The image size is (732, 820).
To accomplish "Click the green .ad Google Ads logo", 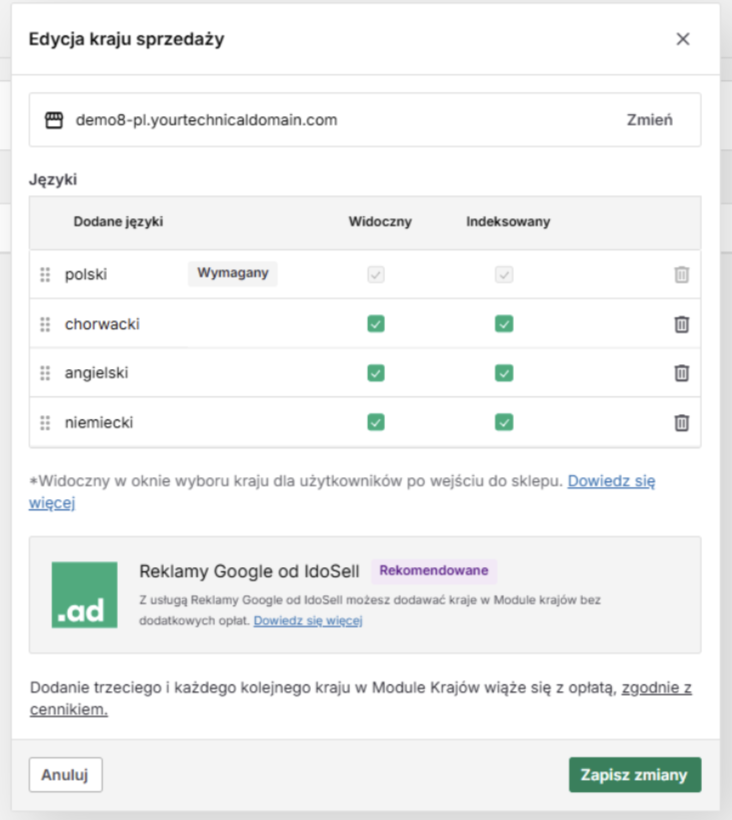I will pyautogui.click(x=84, y=595).
